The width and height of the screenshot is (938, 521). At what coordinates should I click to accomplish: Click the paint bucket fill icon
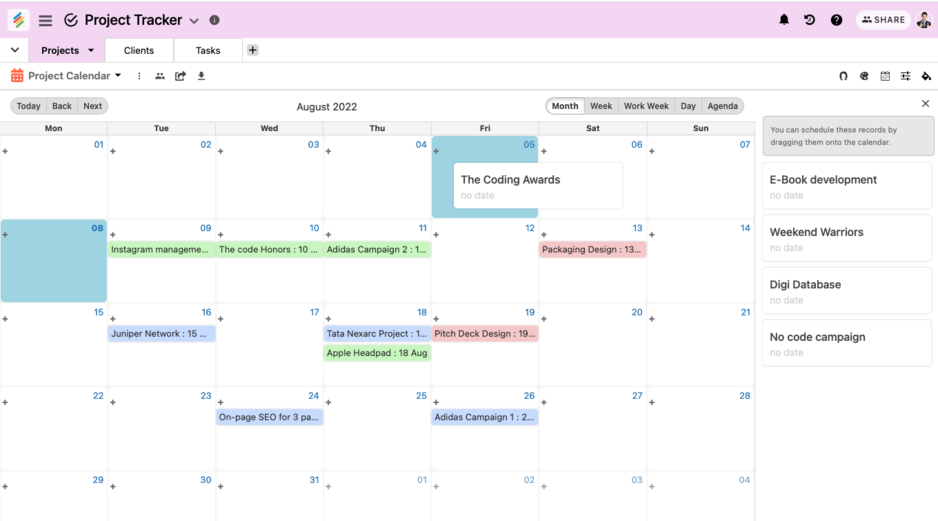click(926, 76)
